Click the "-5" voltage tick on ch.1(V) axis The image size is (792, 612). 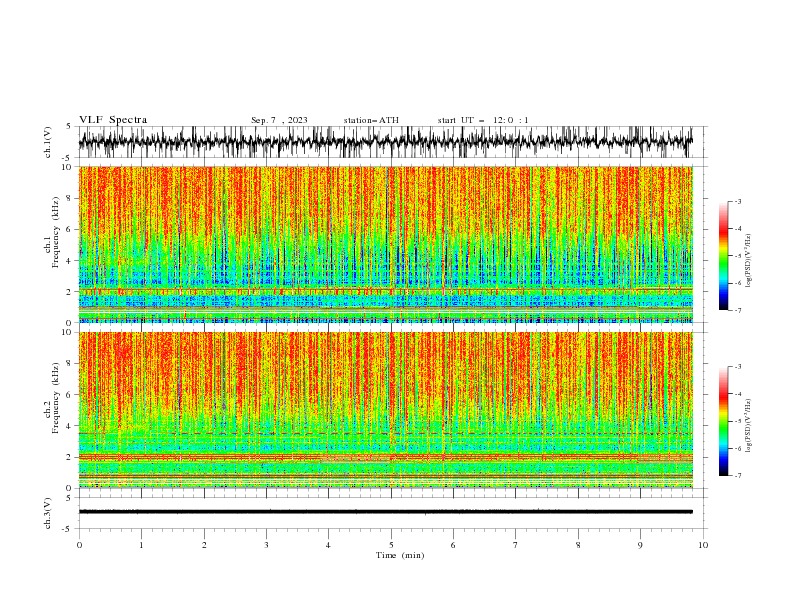pos(67,158)
